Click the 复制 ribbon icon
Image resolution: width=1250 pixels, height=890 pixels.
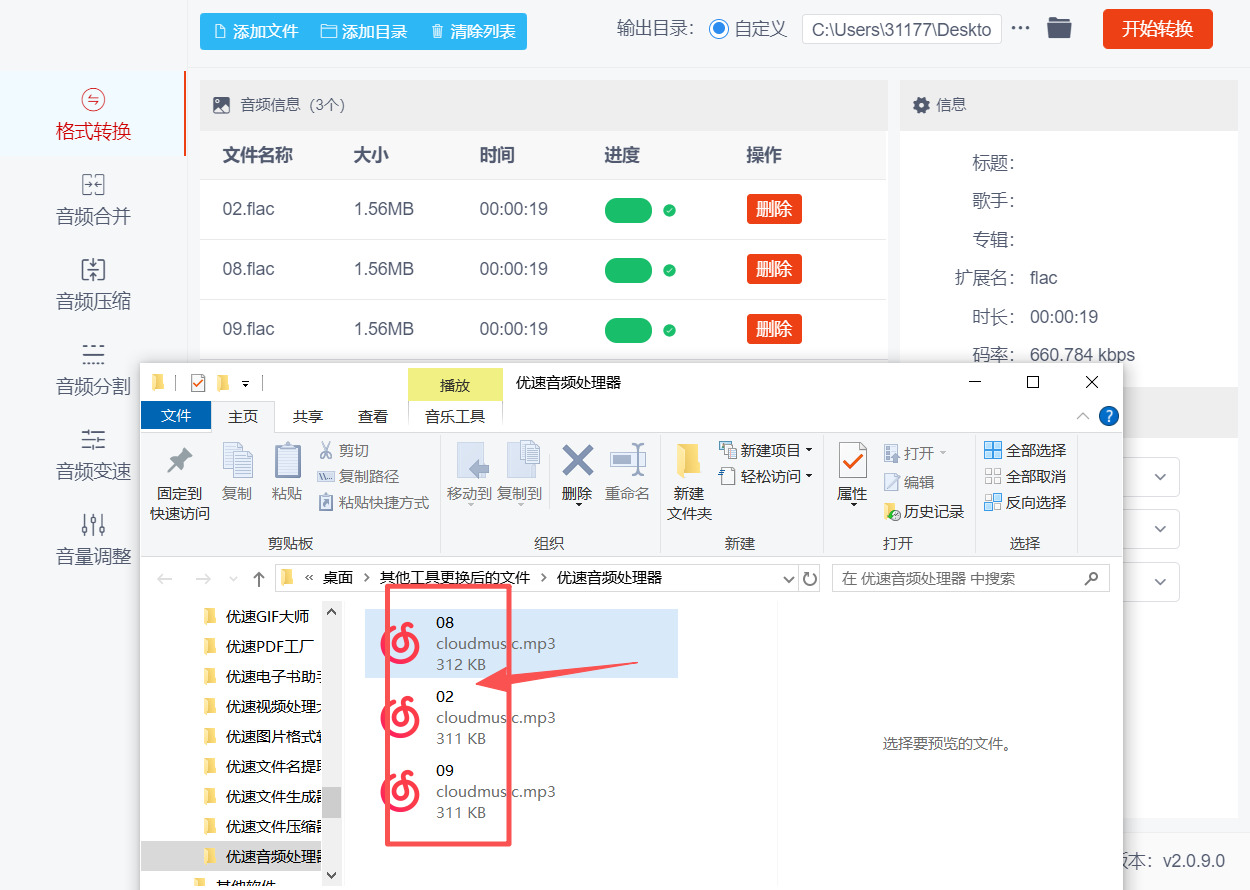[x=237, y=461]
